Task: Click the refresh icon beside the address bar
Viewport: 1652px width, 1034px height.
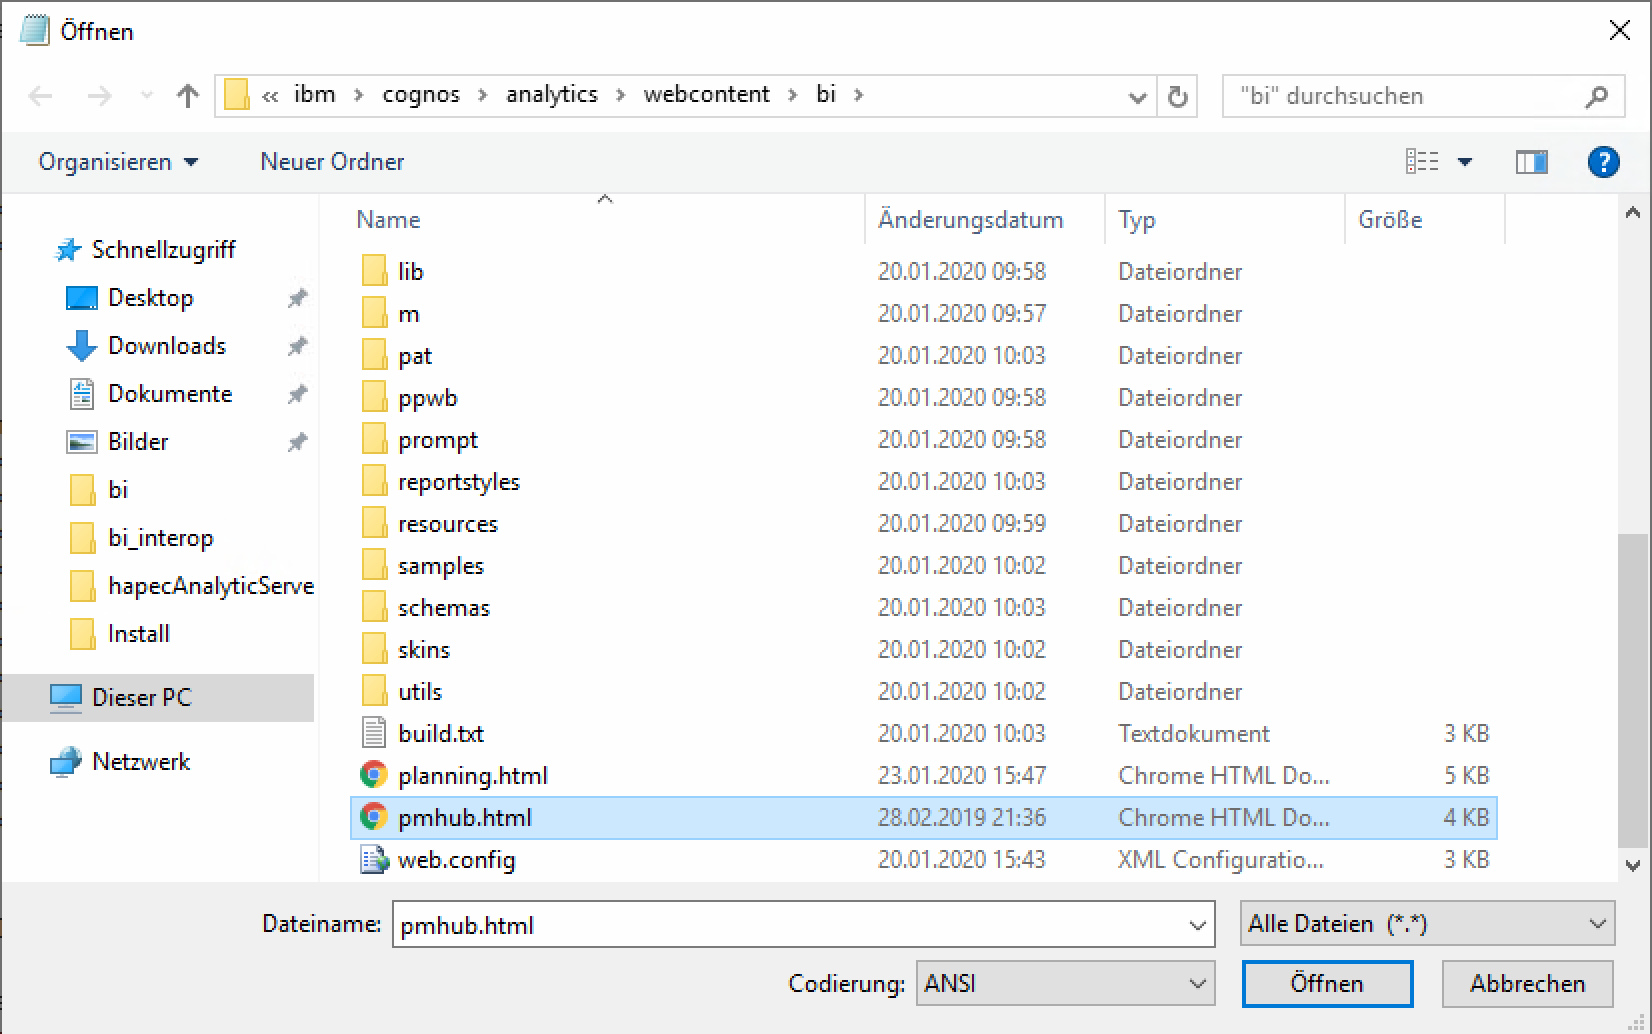Action: pos(1178,96)
